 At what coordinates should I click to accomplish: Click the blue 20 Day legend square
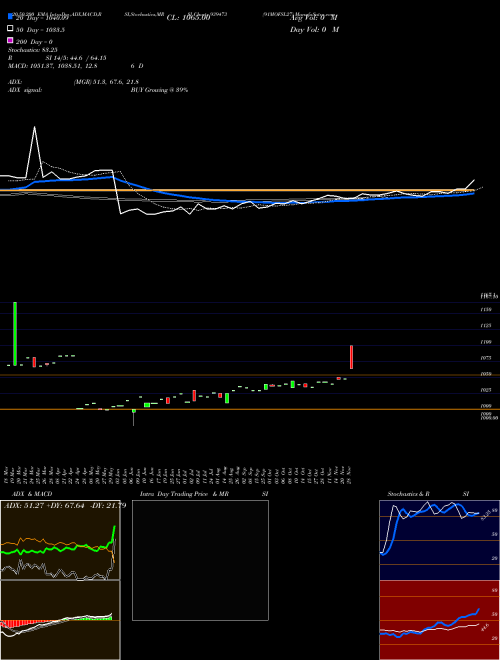(10, 17)
